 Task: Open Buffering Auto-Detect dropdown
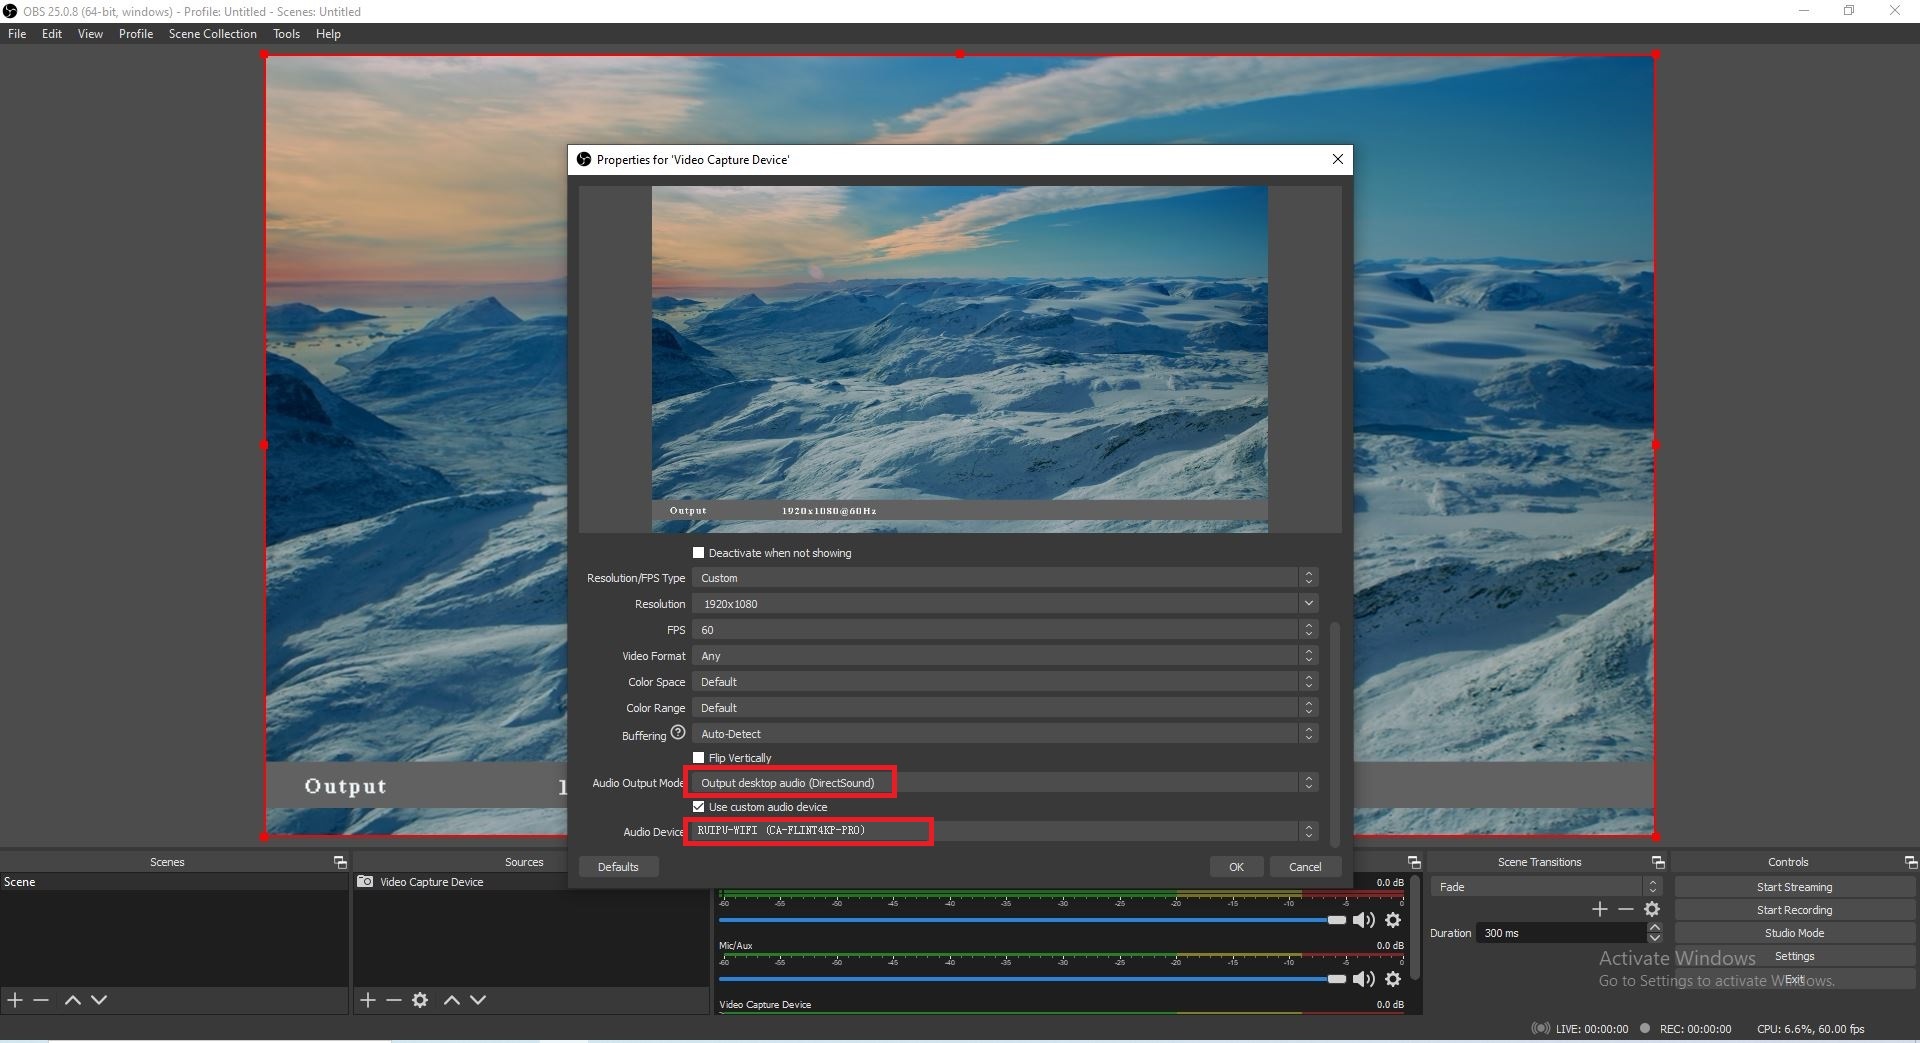pyautogui.click(x=1005, y=734)
